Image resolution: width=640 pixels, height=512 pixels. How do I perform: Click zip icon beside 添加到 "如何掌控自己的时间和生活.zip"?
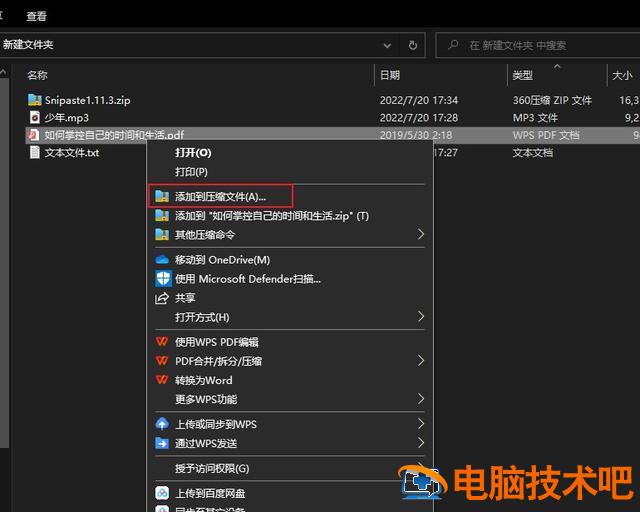point(162,216)
